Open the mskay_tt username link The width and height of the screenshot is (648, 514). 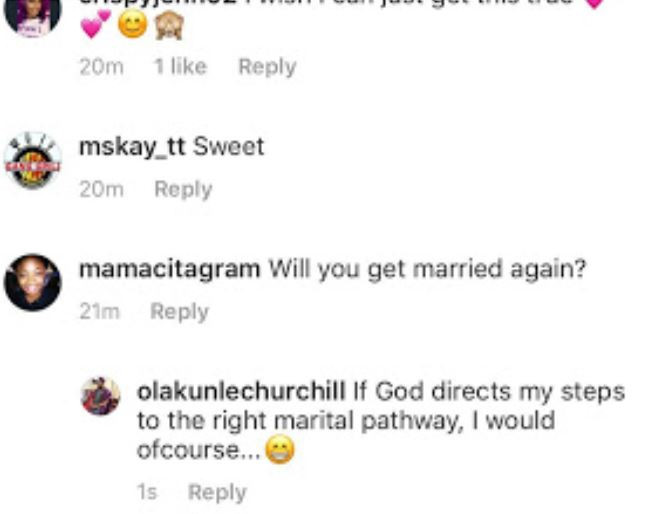(x=131, y=147)
